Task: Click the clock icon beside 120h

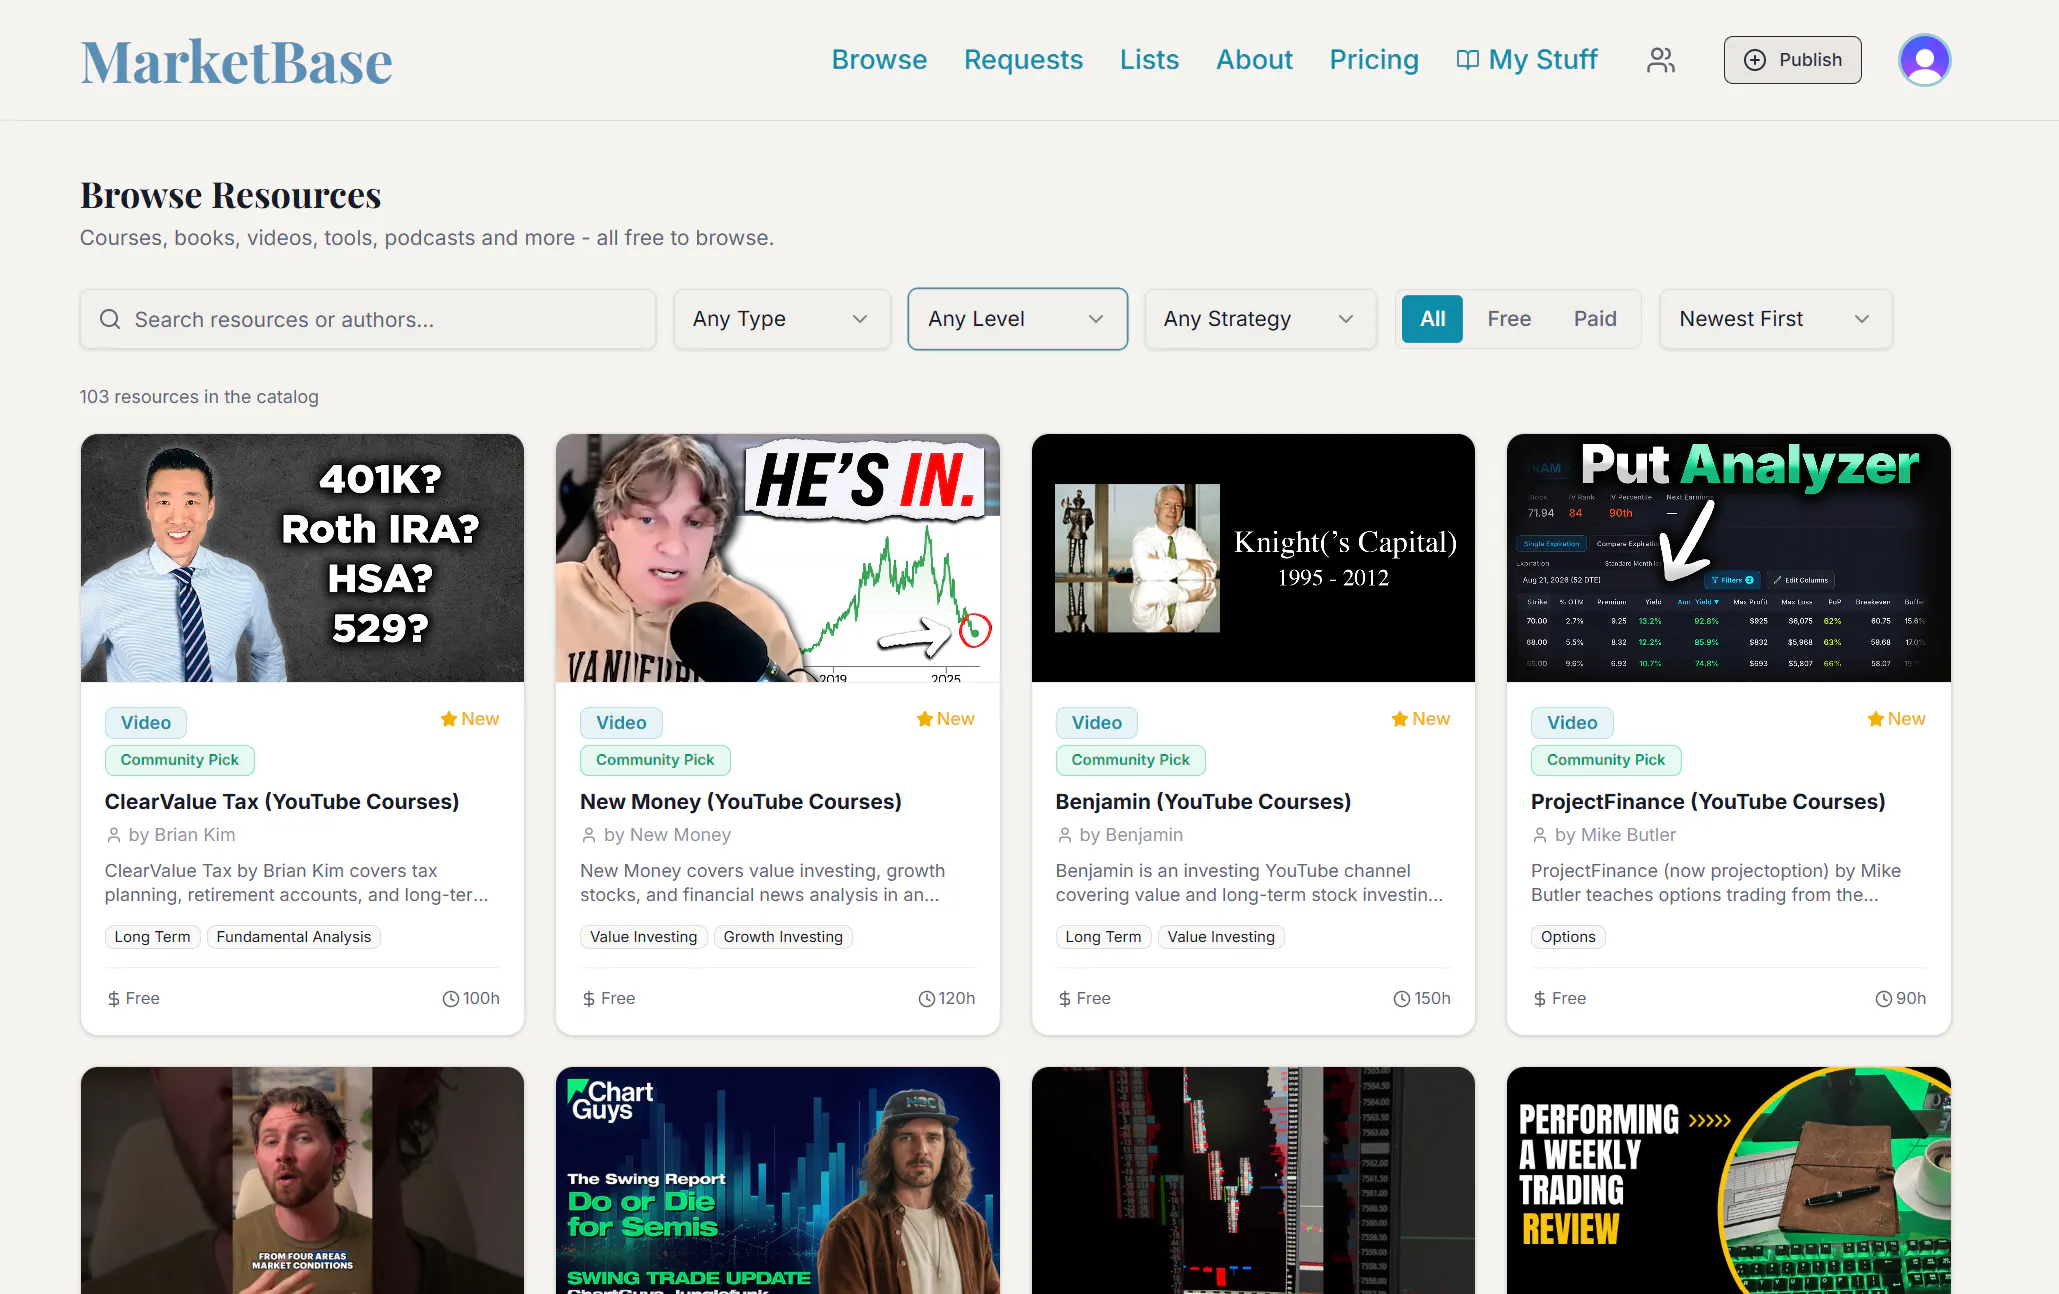Action: click(x=927, y=999)
